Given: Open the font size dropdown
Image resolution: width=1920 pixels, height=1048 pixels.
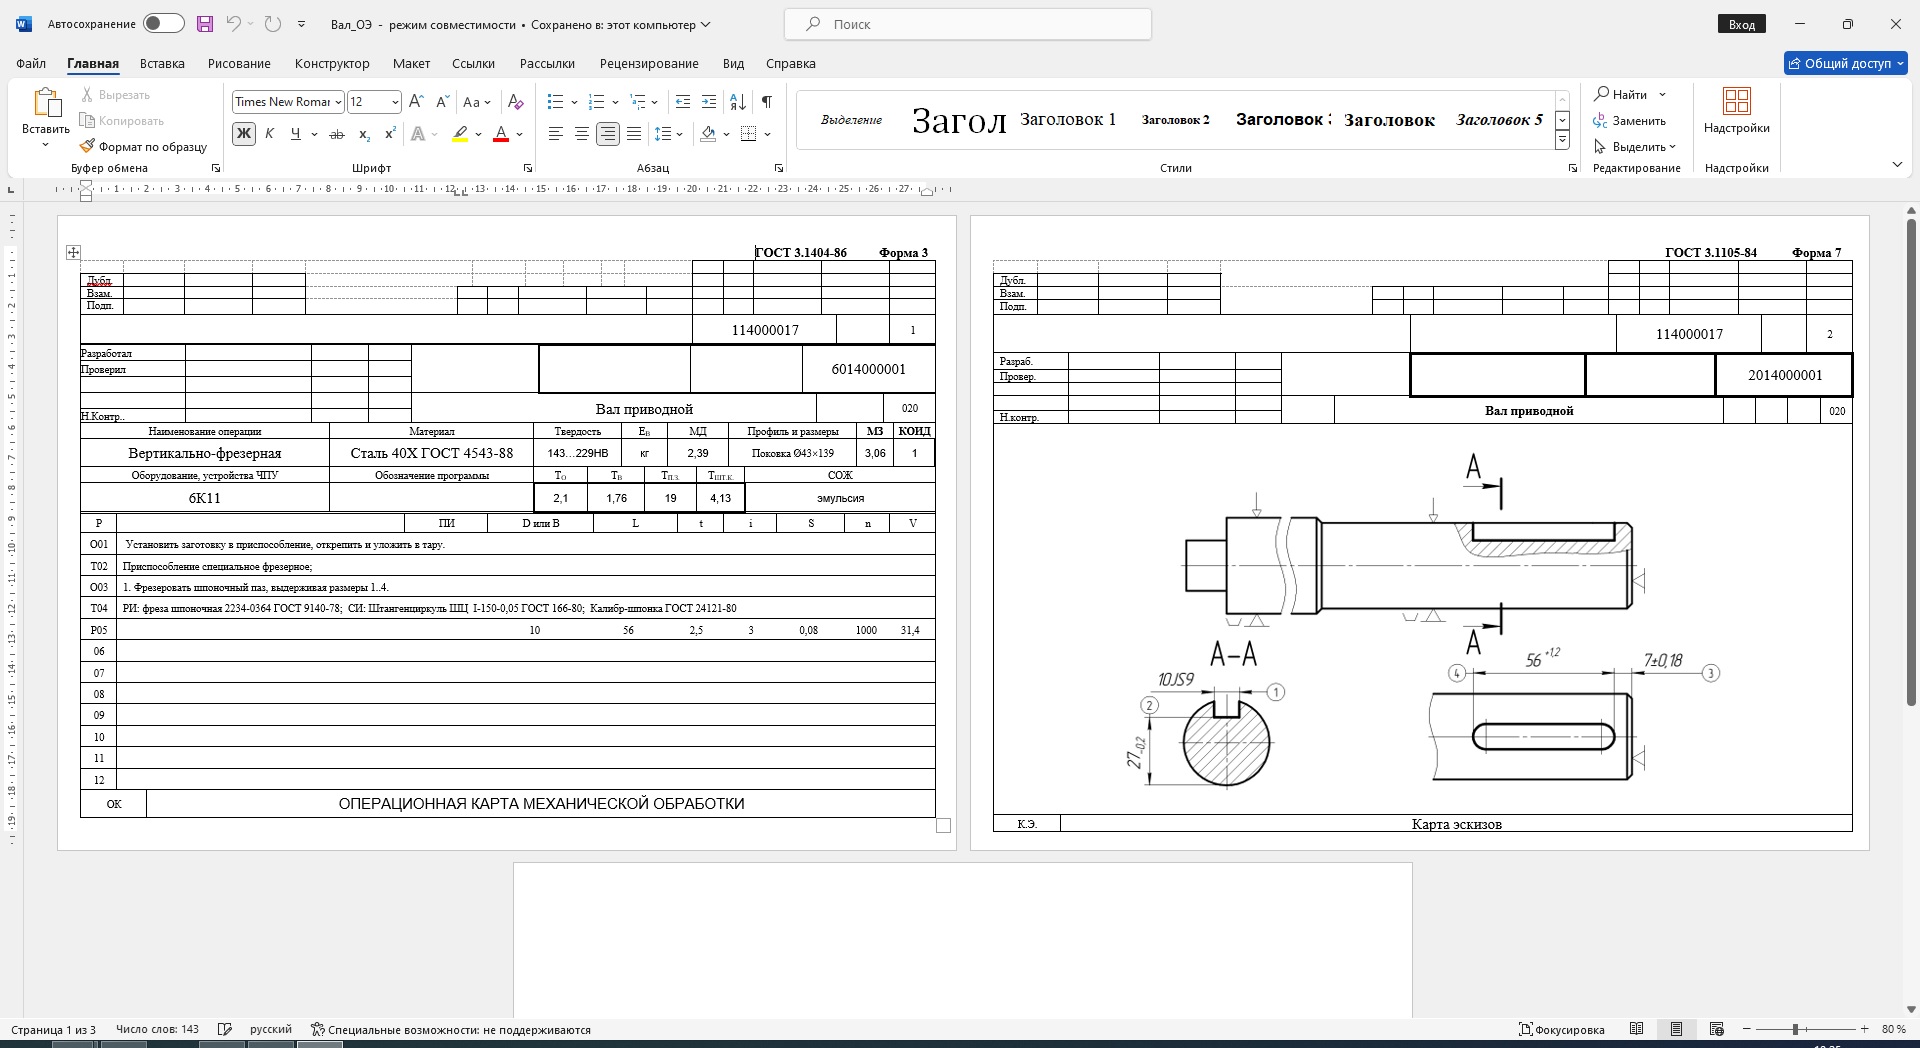Looking at the screenshot, I should [395, 102].
